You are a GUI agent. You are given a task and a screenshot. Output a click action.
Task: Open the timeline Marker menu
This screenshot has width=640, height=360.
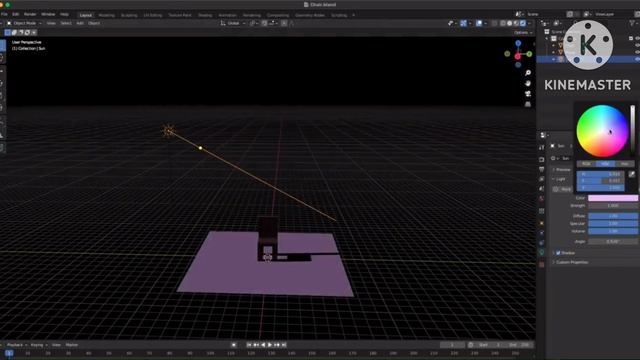(71, 345)
